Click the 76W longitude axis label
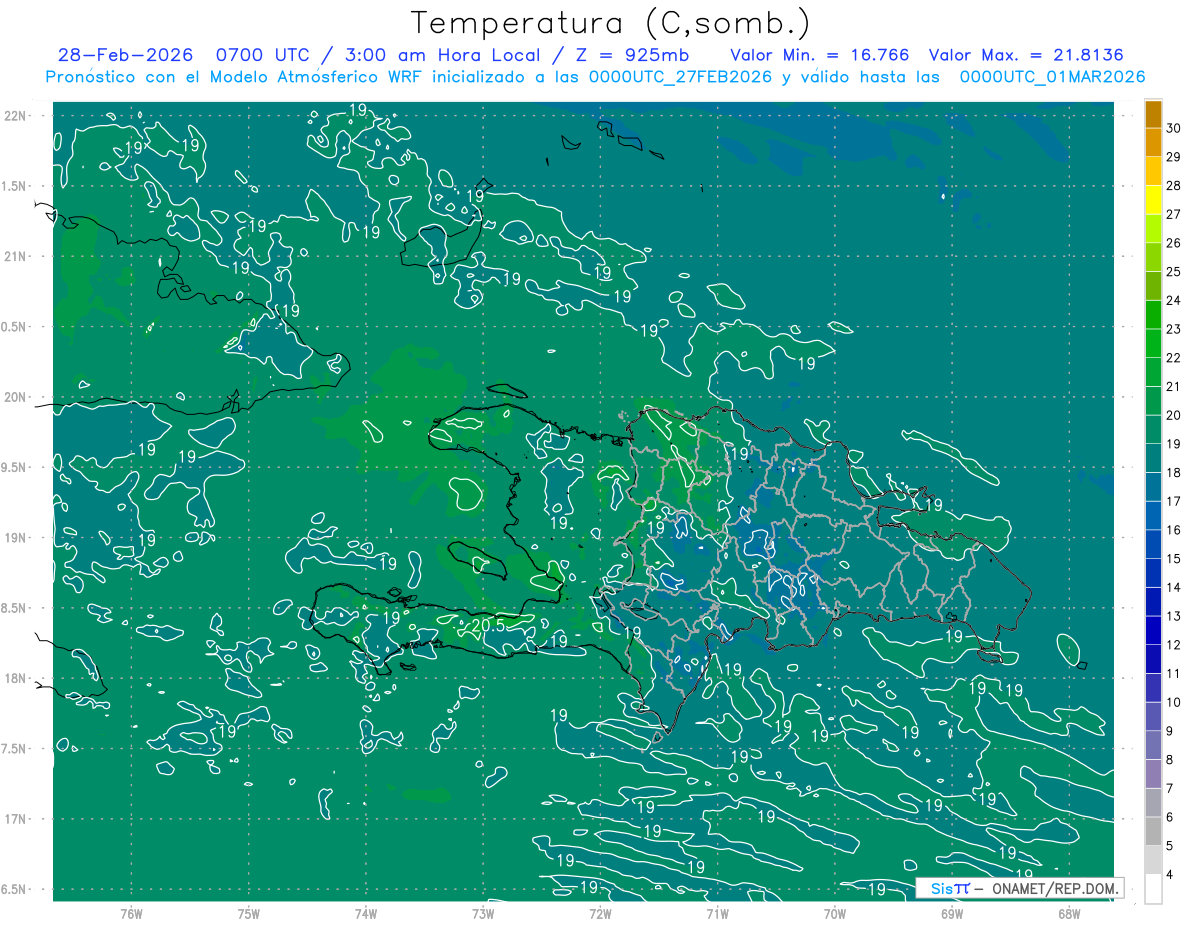Screen dimensions: 1200x927 point(131,913)
